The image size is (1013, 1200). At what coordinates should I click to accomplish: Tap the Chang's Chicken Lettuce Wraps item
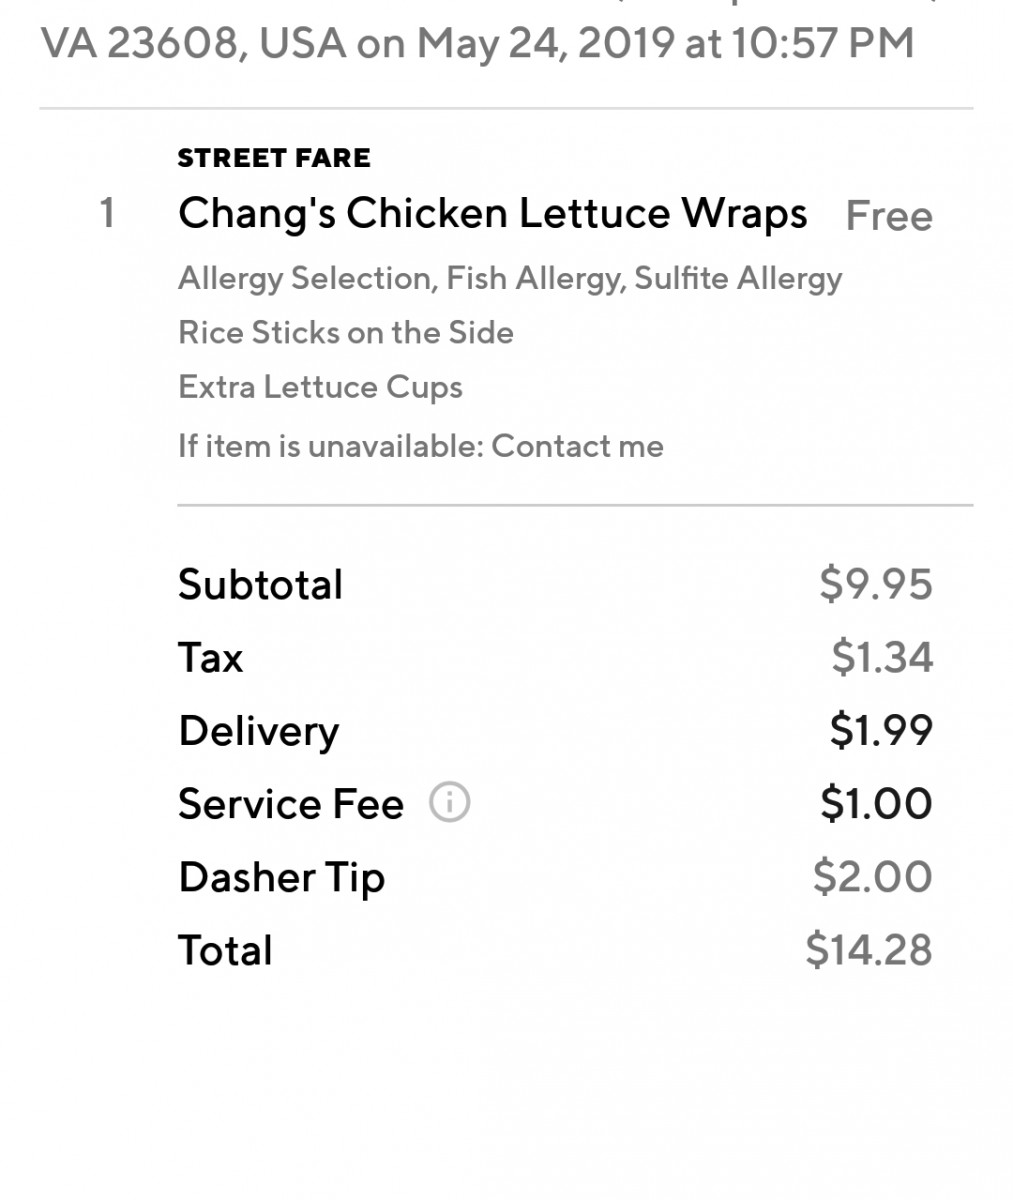point(492,214)
